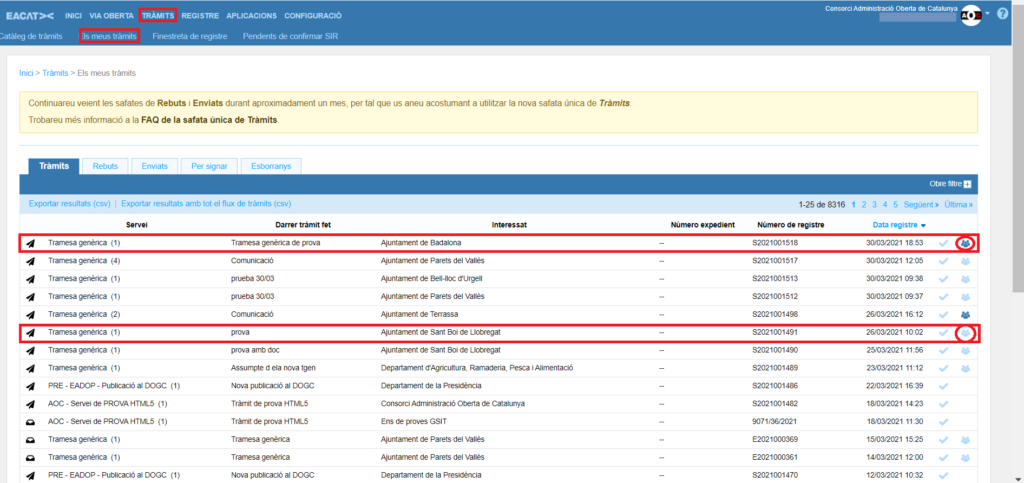Screen dimensions: 1024x483
Task: Click the dark people icon for S2021001498
Action: pyautogui.click(x=965, y=315)
